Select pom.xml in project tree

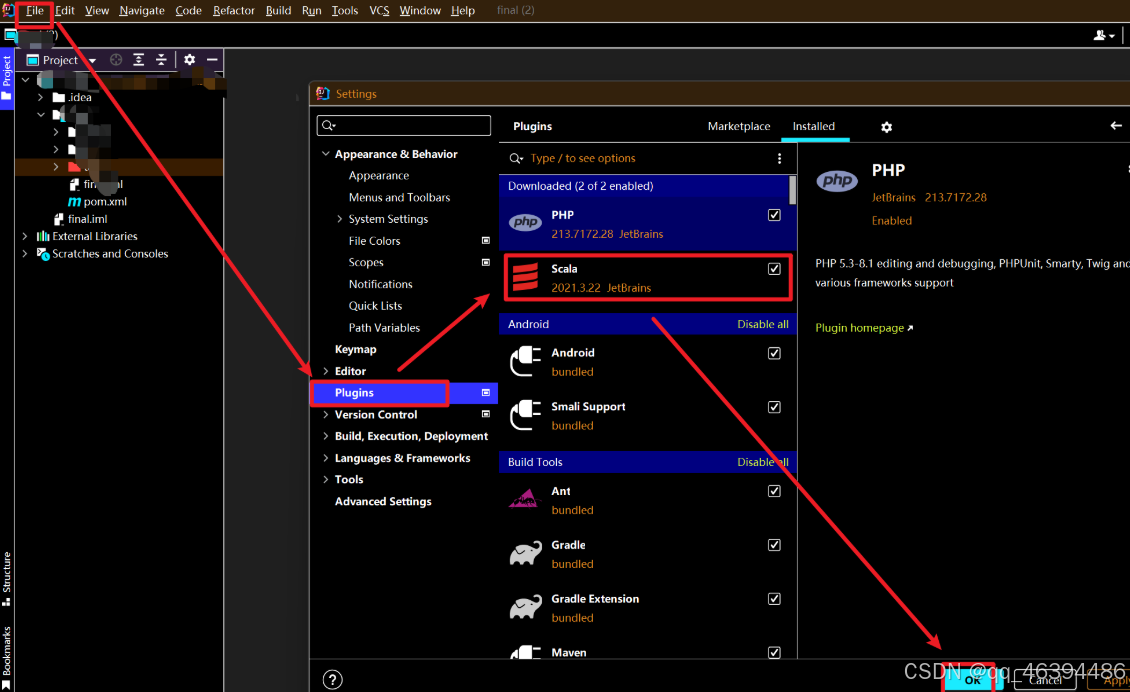[98, 202]
